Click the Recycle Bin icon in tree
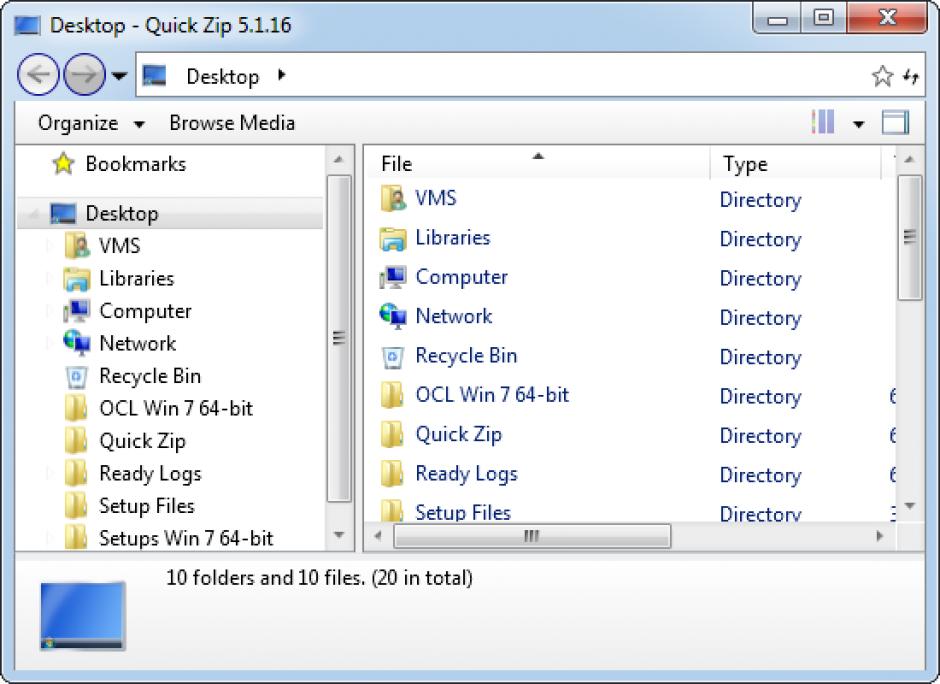 pyautogui.click(x=77, y=376)
